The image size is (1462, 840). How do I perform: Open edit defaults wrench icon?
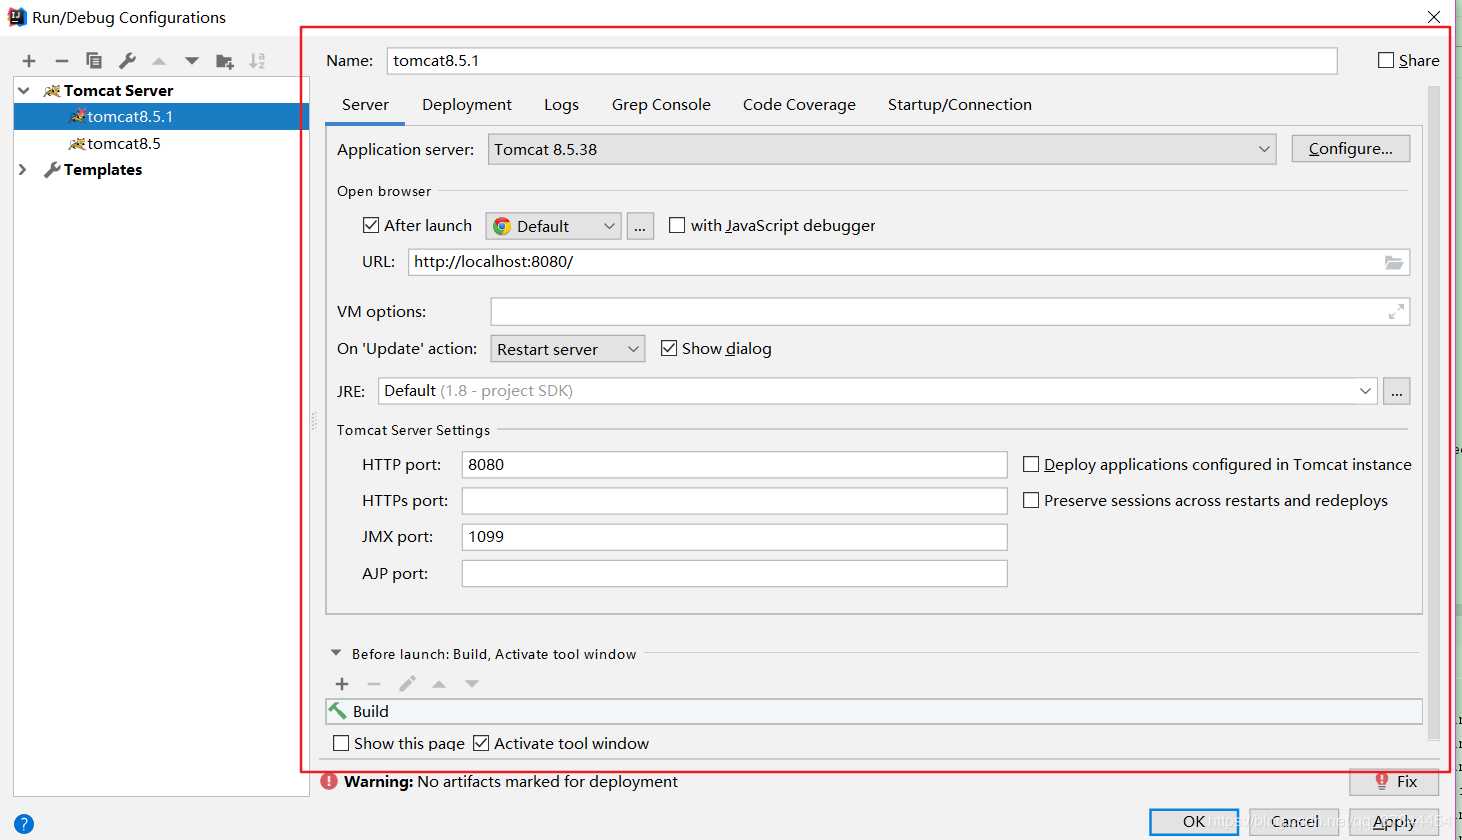pos(127,61)
